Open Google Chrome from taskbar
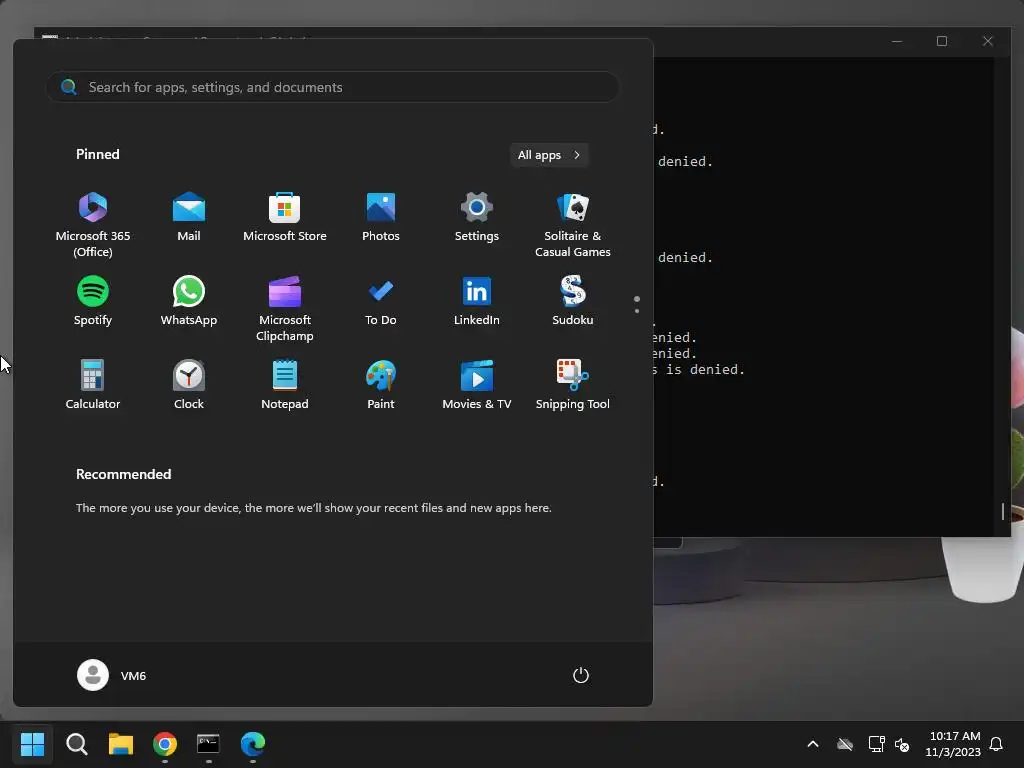The height and width of the screenshot is (768, 1024). tap(165, 744)
